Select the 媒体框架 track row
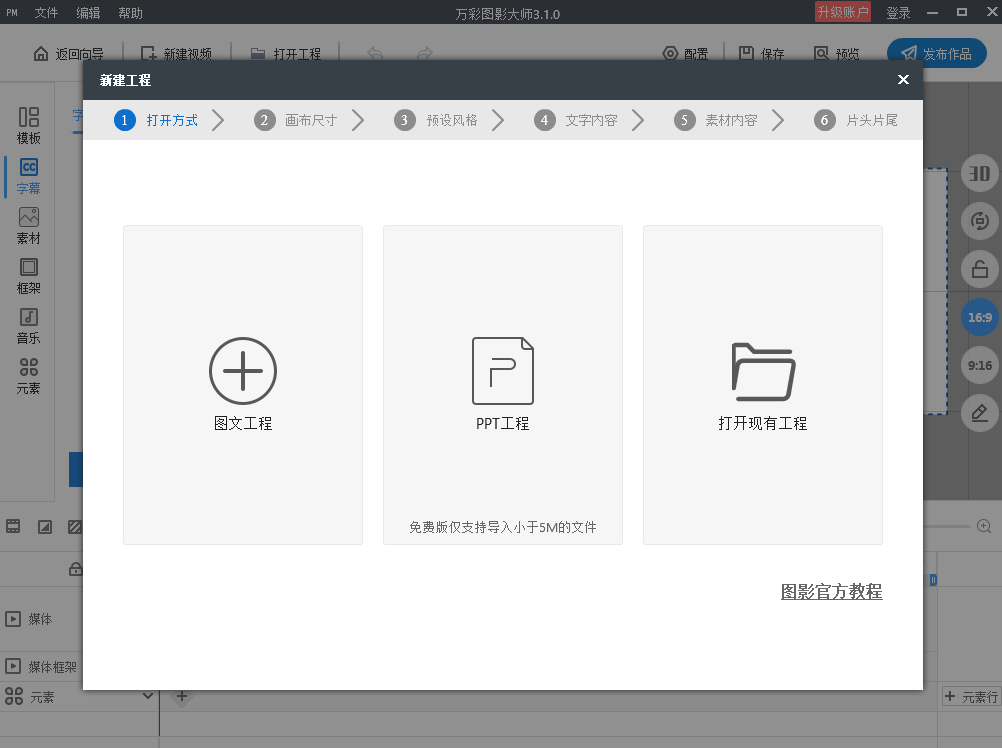1002x748 pixels. (x=42, y=667)
